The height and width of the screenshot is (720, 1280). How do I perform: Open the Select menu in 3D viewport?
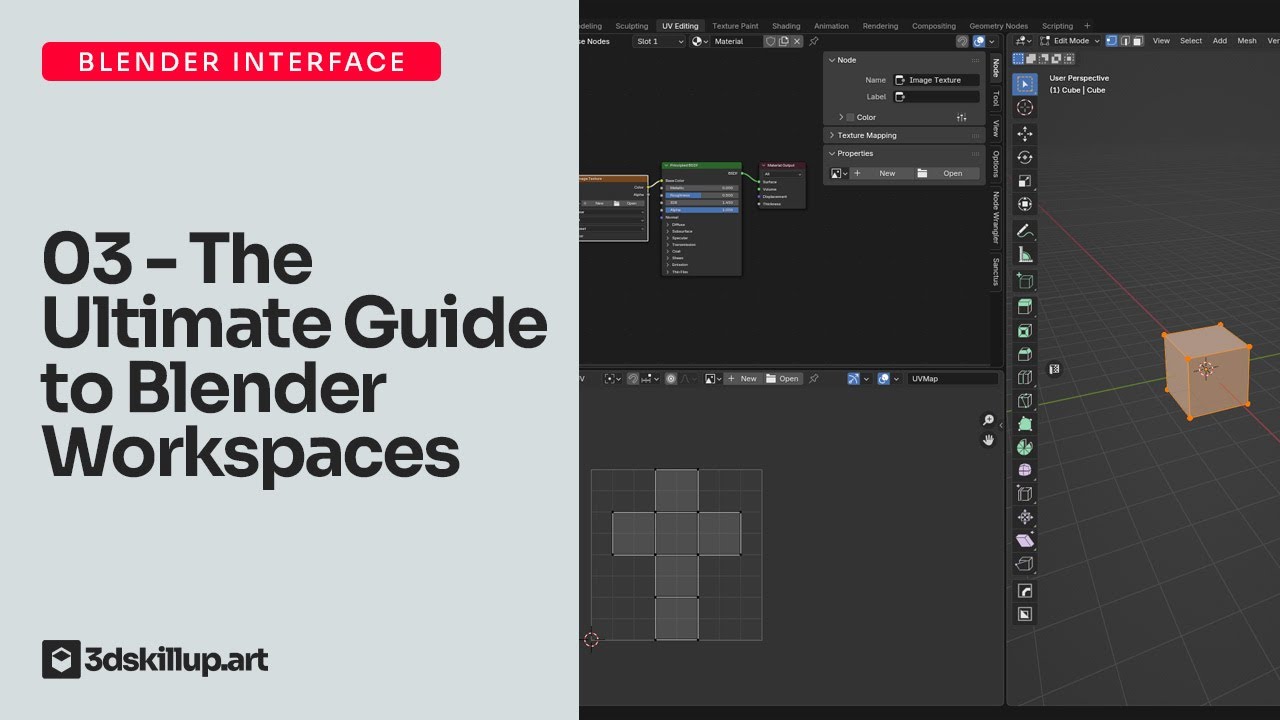coord(1191,41)
